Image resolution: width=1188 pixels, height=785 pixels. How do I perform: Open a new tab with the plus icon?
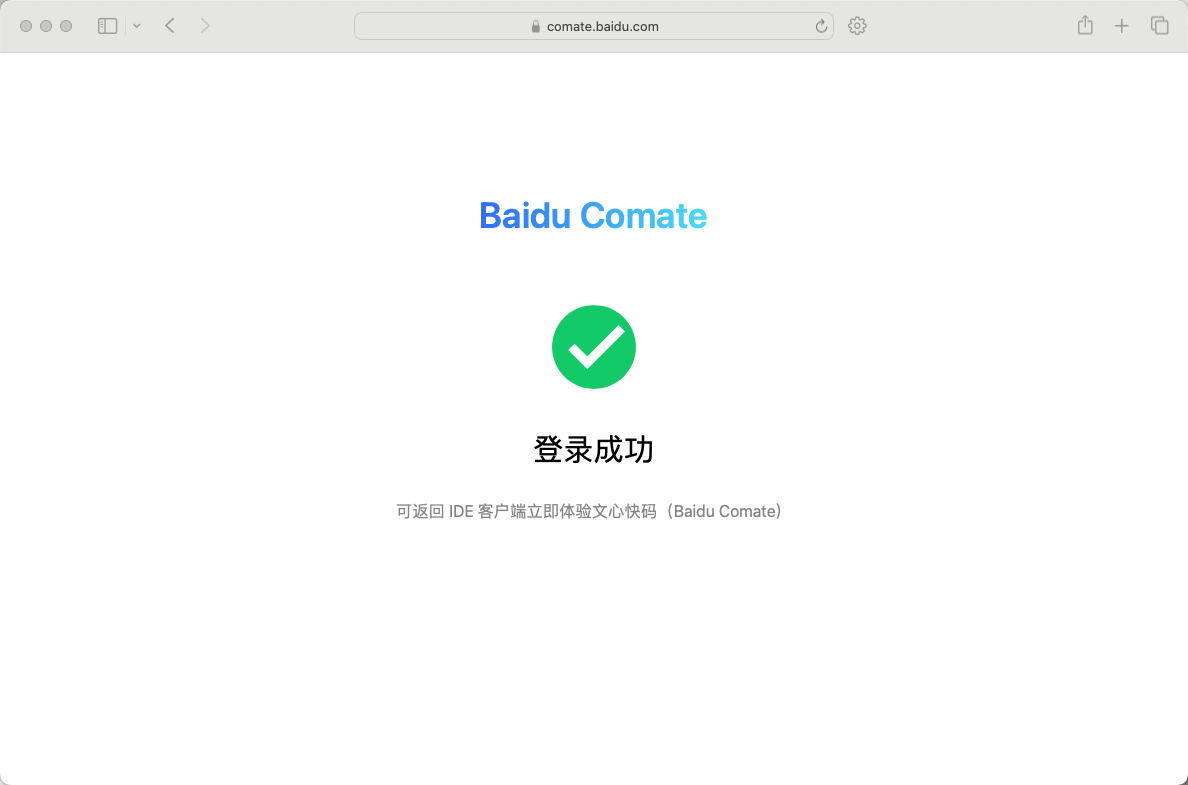(1121, 26)
